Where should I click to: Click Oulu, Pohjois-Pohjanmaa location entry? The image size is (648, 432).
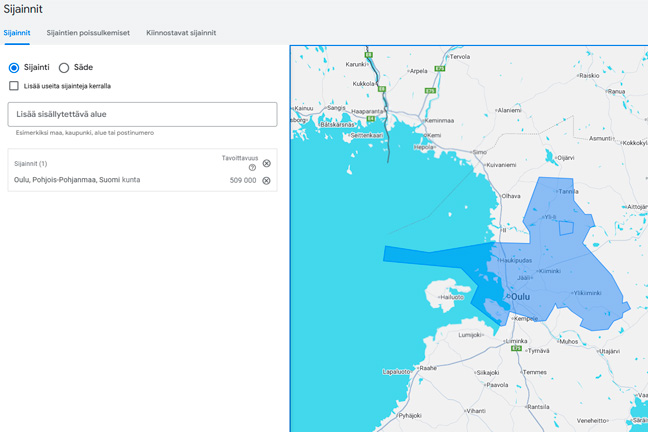(77, 180)
